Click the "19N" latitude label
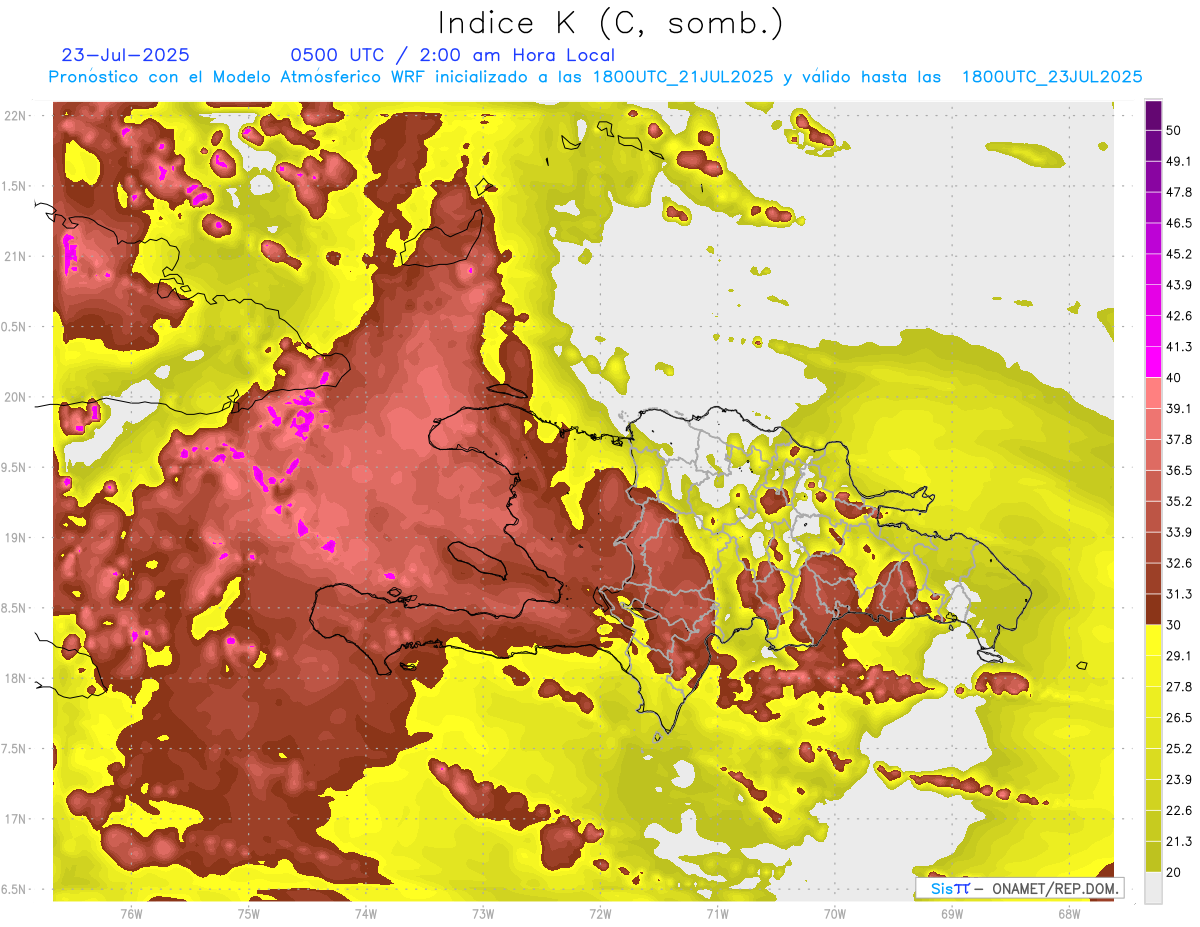The height and width of the screenshot is (927, 1200). pos(17,537)
